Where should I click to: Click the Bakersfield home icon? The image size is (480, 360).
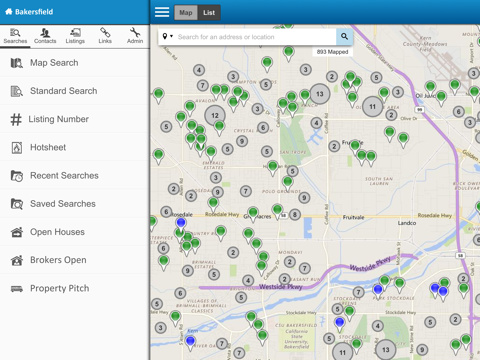[9, 12]
